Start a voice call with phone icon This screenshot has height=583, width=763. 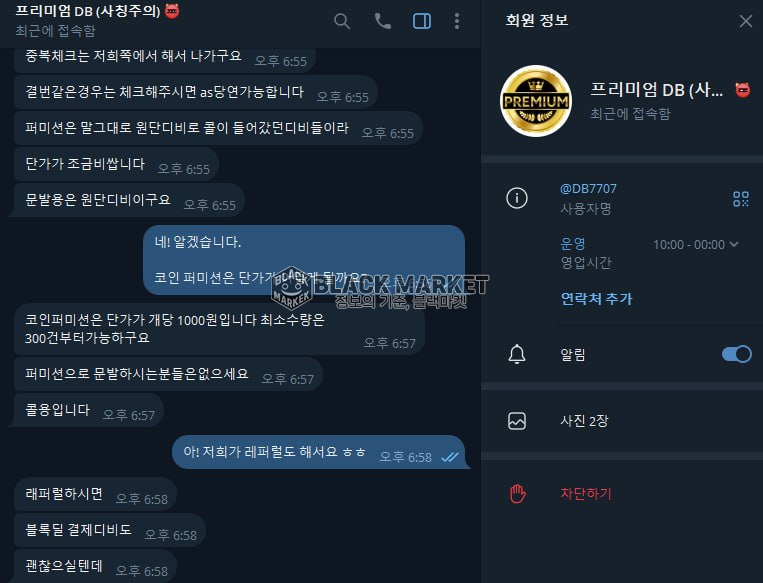tap(382, 21)
